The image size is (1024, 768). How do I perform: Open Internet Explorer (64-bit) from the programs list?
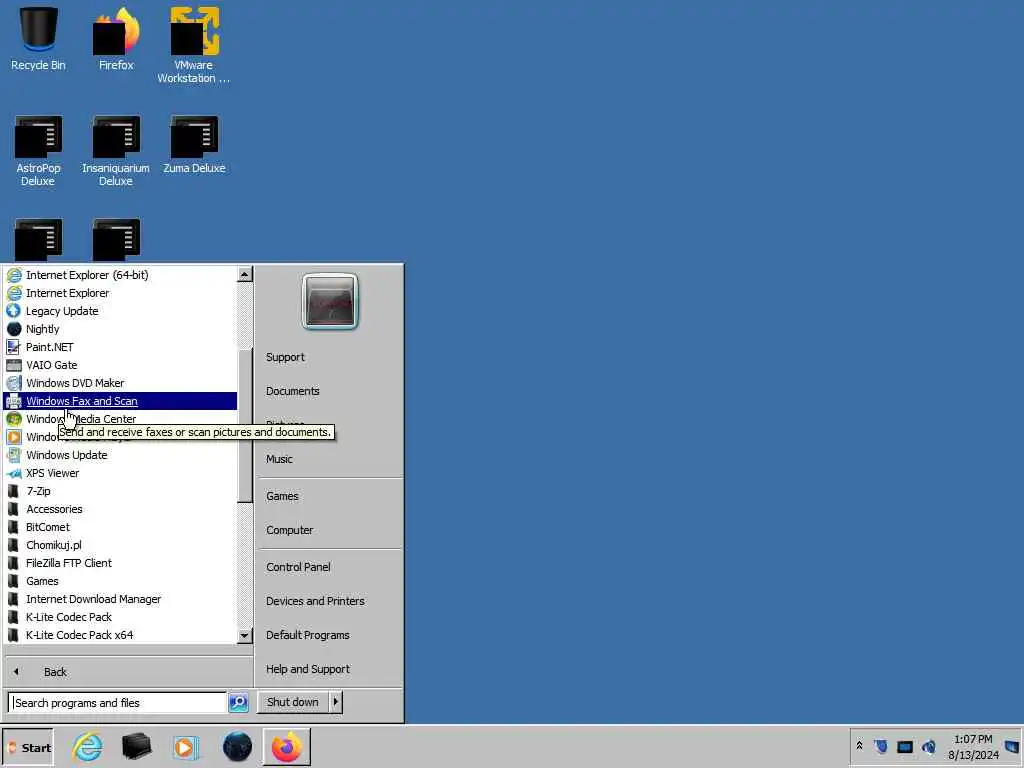[120, 275]
